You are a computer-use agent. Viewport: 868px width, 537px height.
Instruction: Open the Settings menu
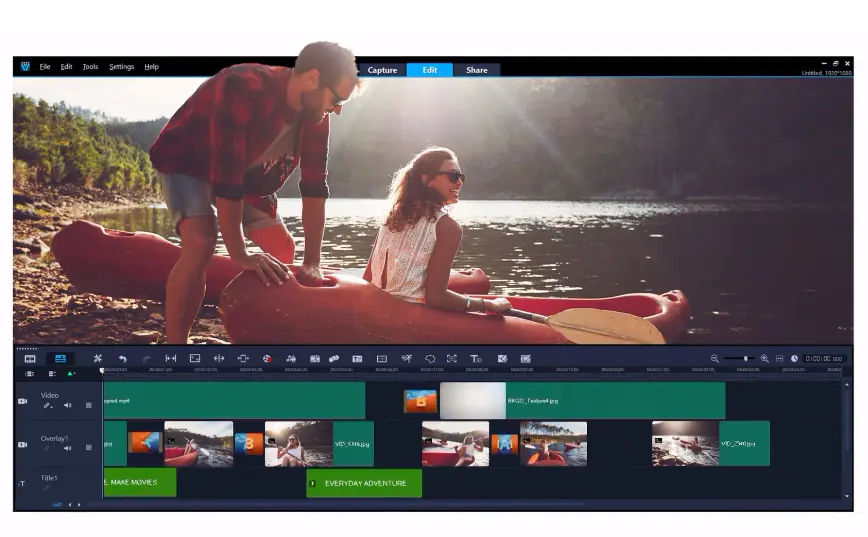pos(121,67)
